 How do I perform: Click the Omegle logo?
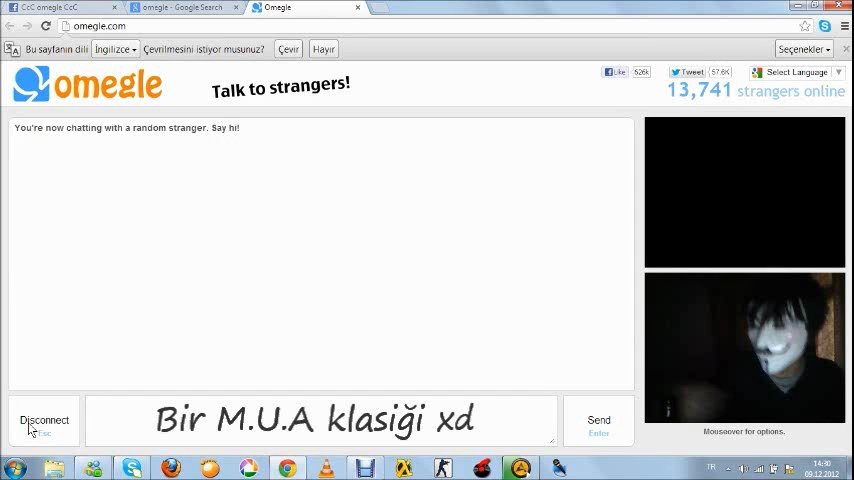[x=88, y=84]
